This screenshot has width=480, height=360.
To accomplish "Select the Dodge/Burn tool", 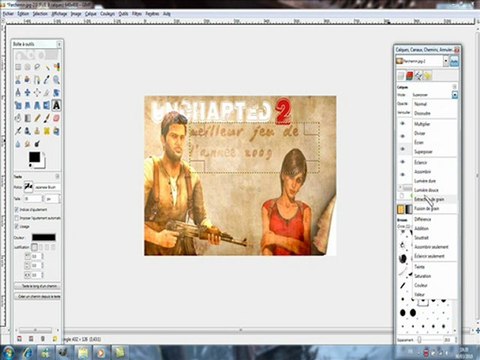I will tap(37, 144).
